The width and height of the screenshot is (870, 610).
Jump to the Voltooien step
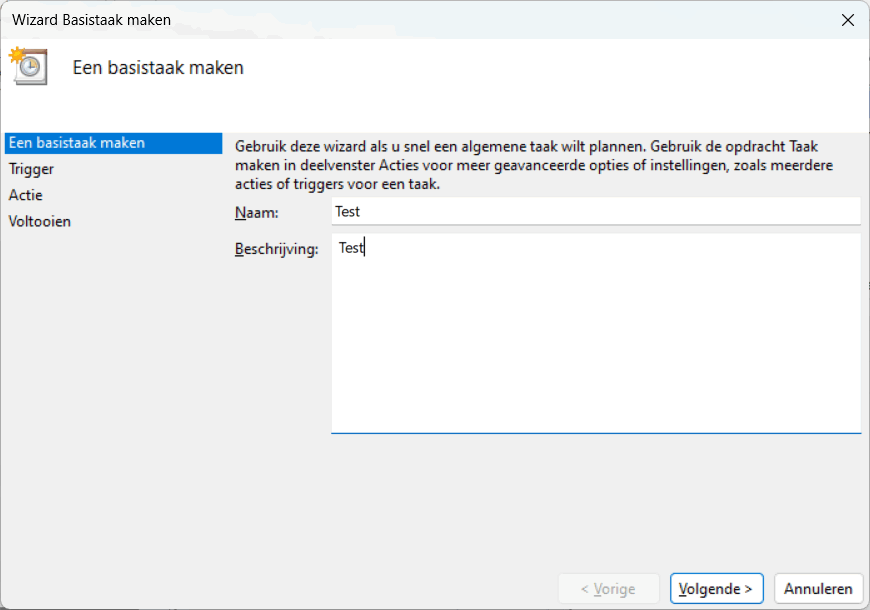pyautogui.click(x=40, y=221)
